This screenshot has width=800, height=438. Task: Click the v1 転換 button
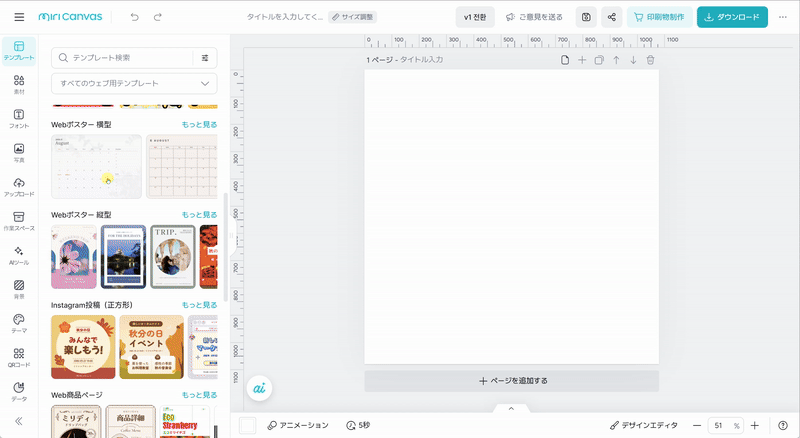tap(475, 17)
